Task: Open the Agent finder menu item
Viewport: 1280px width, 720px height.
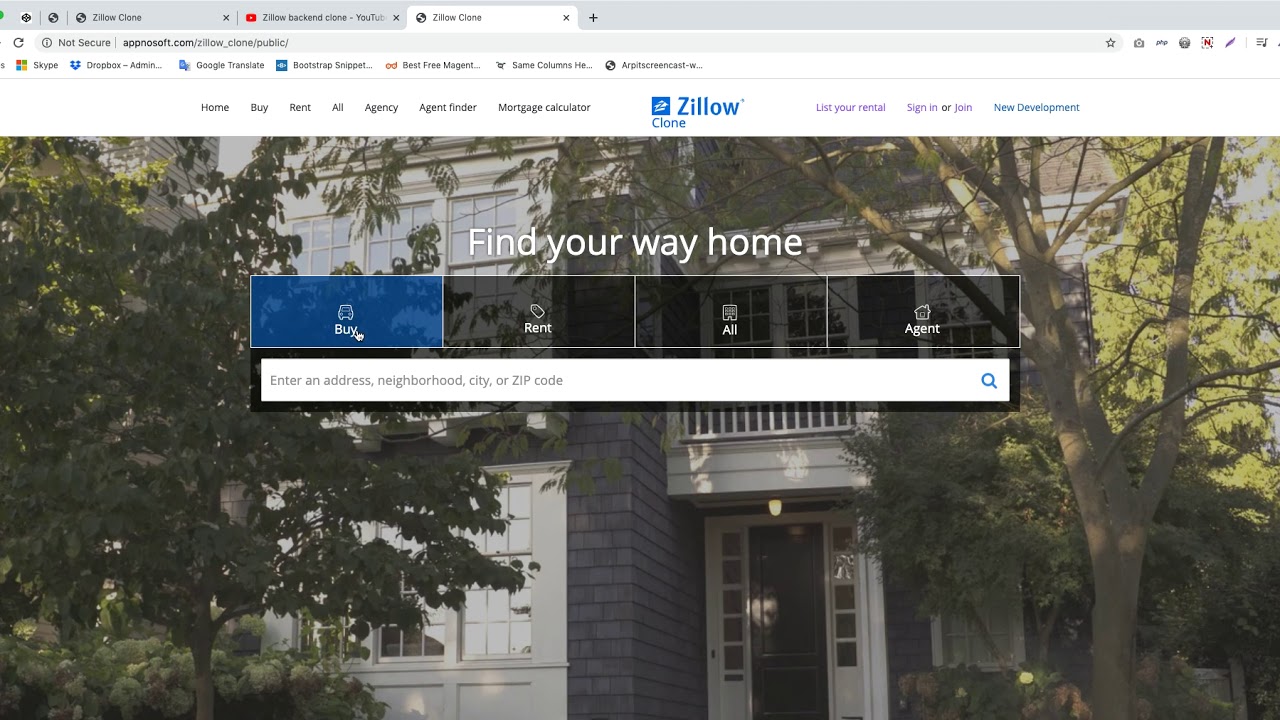Action: tap(448, 107)
